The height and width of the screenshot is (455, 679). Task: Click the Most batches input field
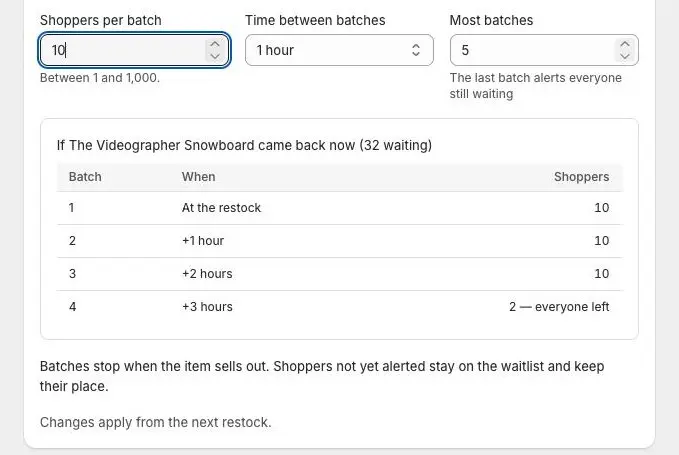(x=544, y=50)
